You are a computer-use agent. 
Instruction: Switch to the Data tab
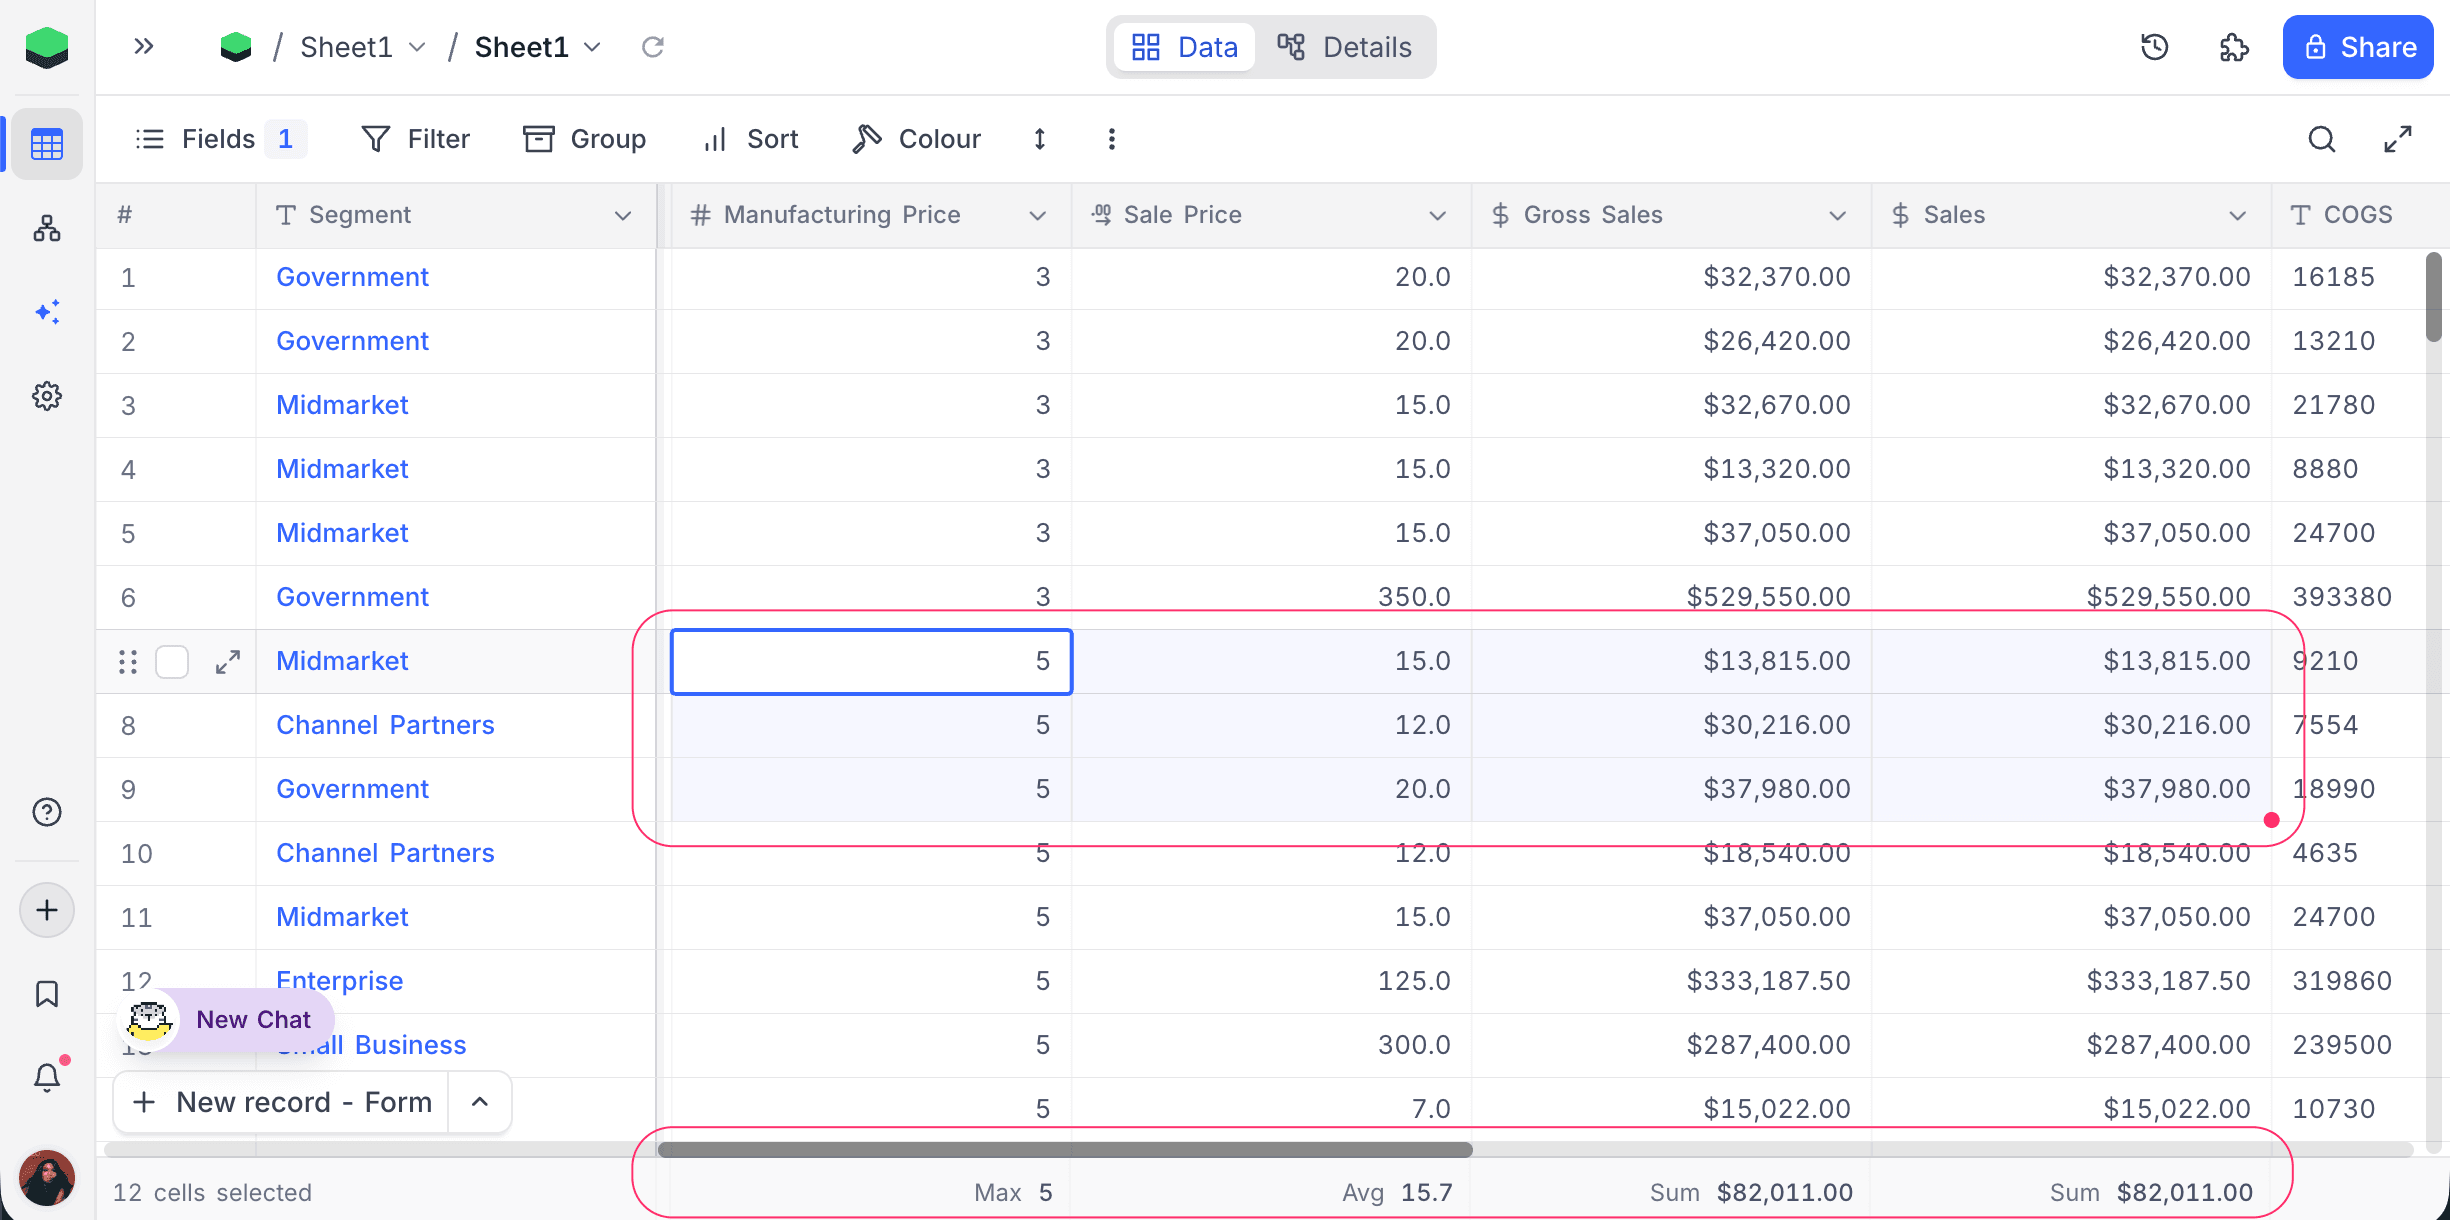click(1184, 47)
